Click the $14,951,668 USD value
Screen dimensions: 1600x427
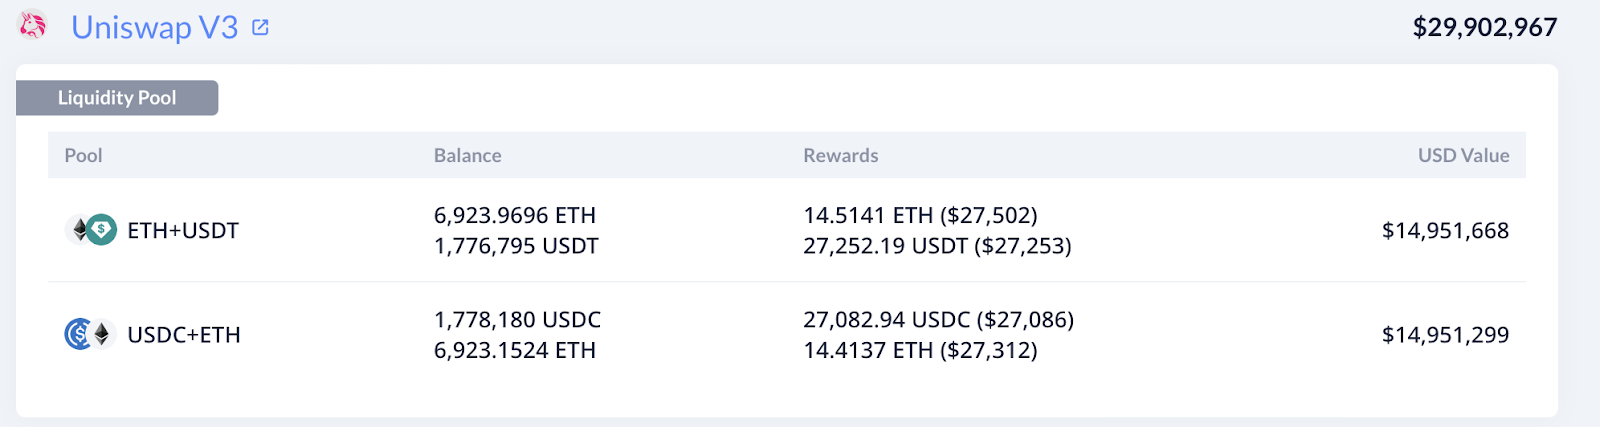pos(1445,231)
